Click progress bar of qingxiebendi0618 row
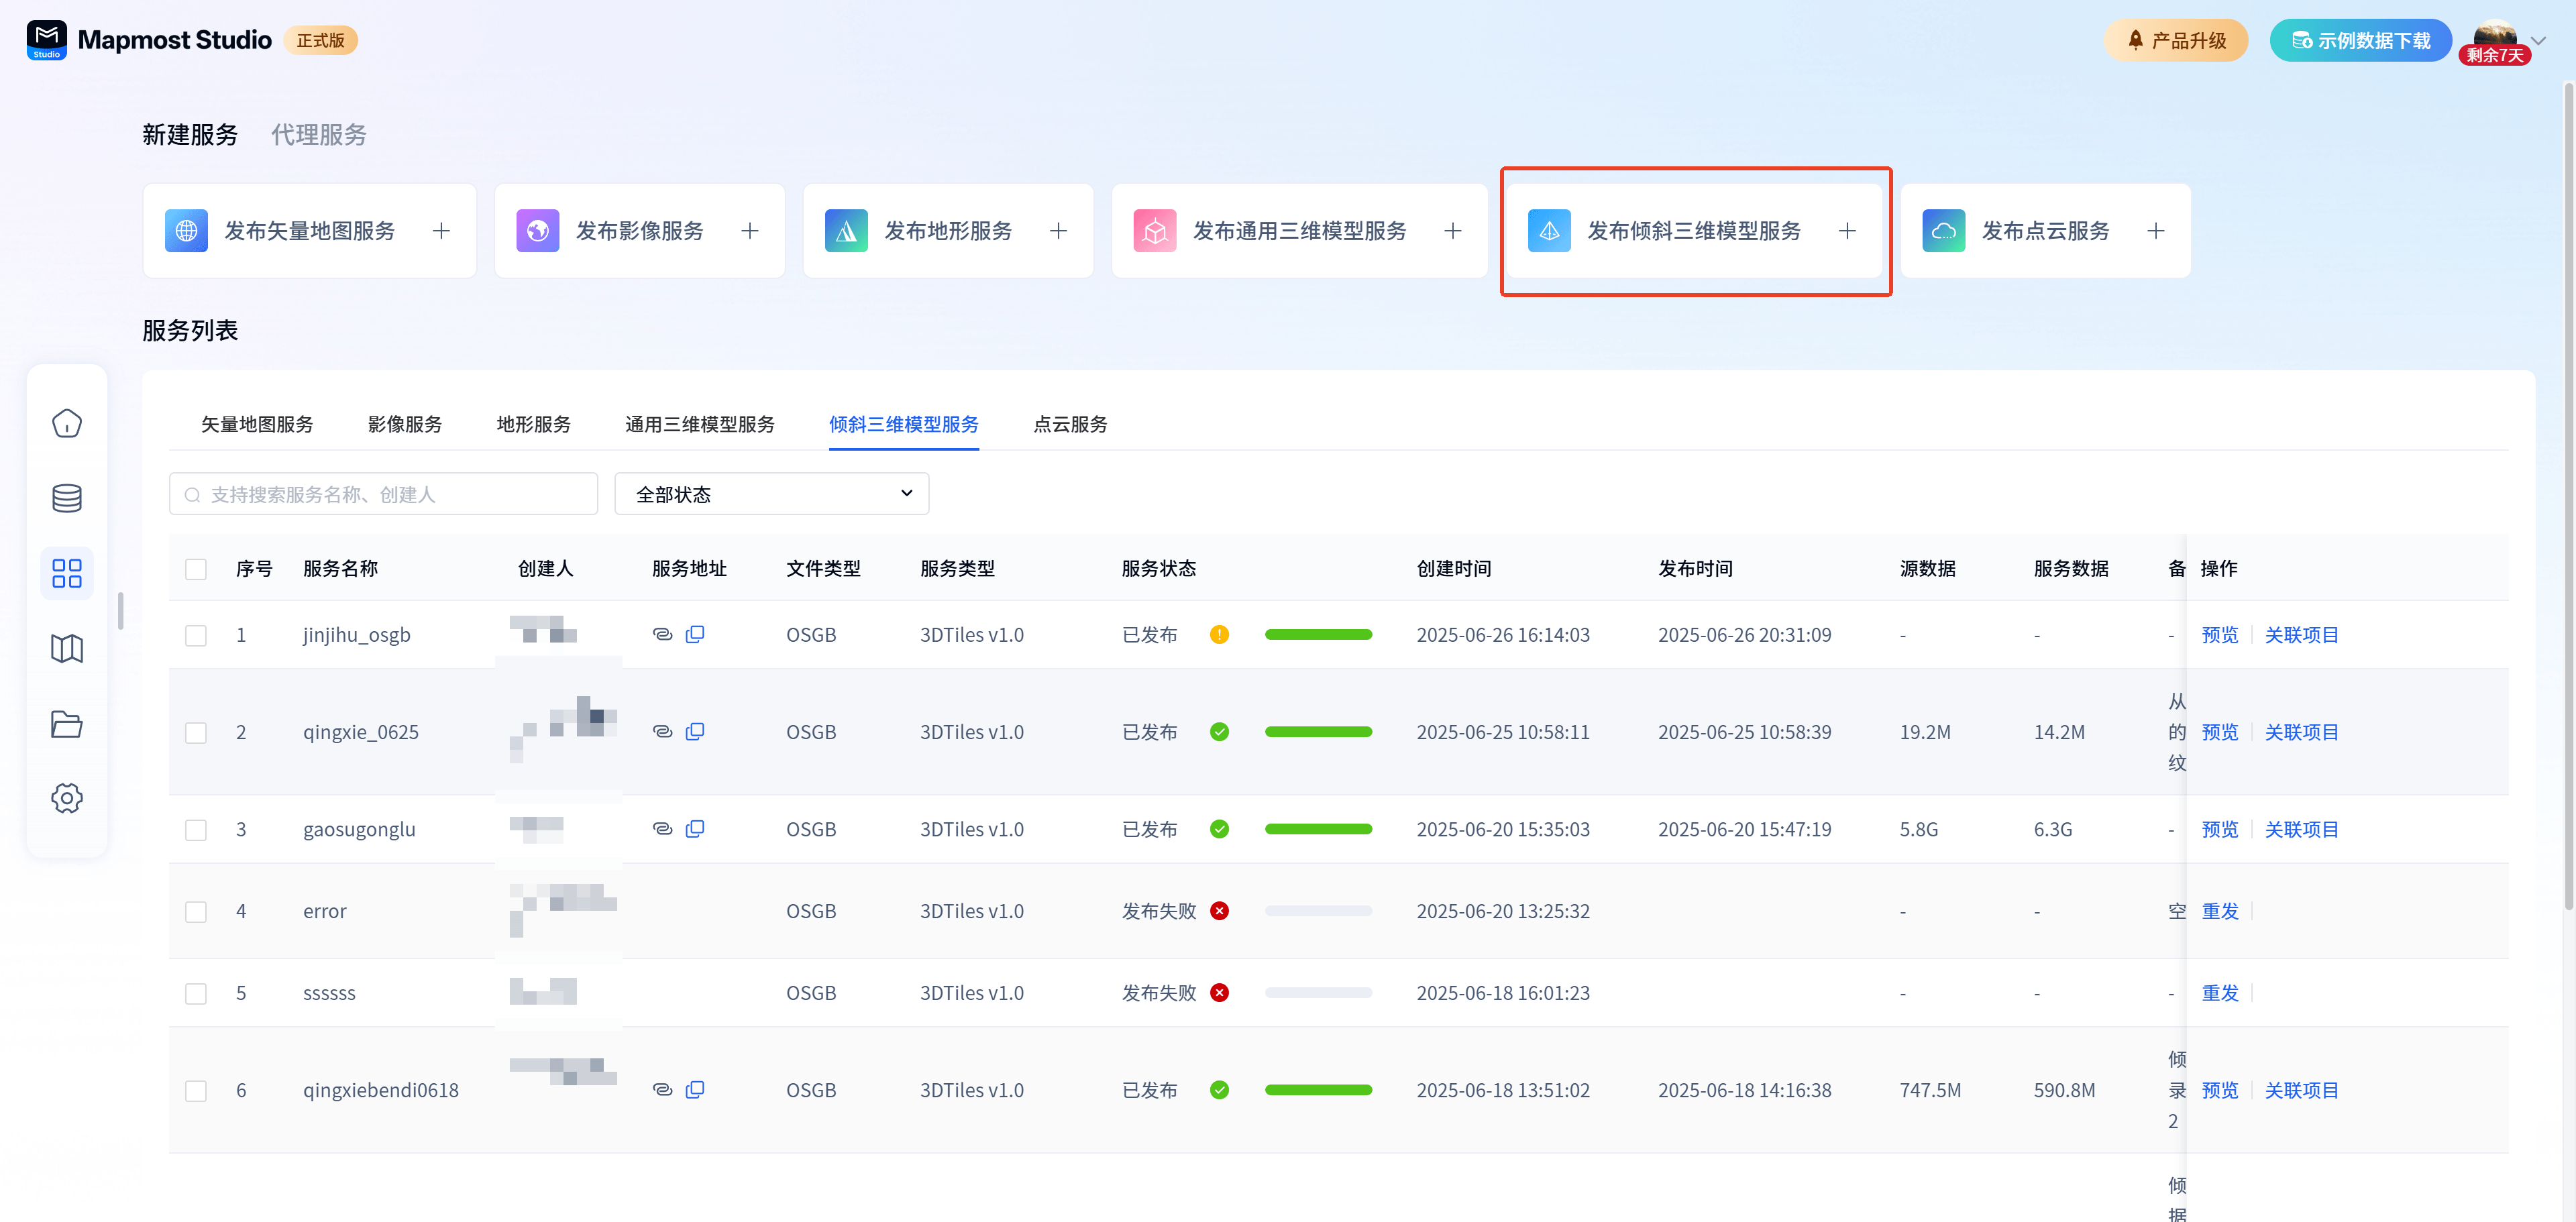Screen dimensions: 2576x1222 (x=1318, y=1090)
